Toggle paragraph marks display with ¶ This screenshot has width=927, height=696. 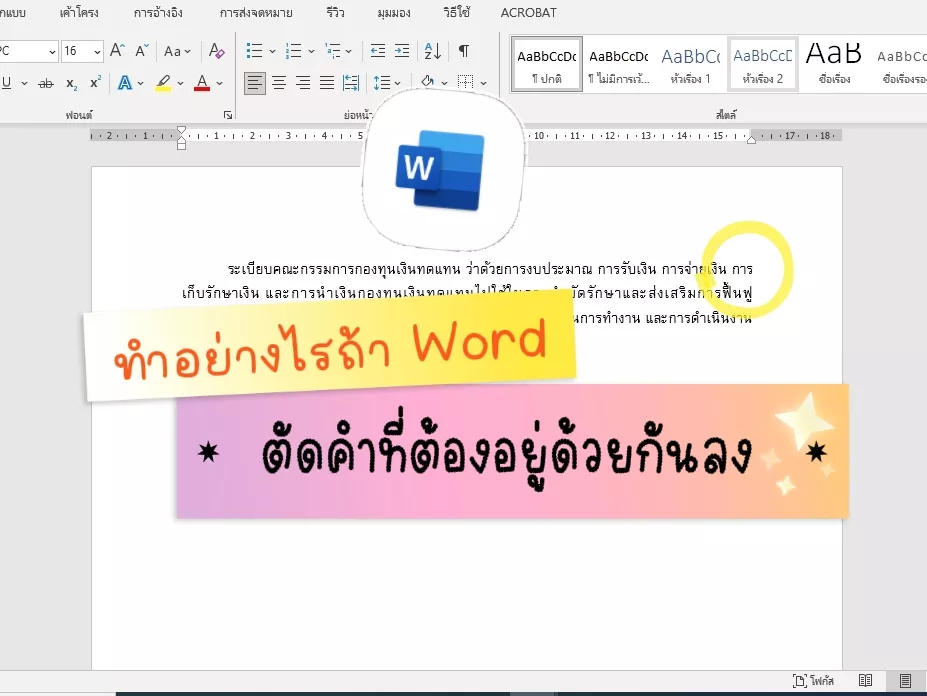[463, 50]
